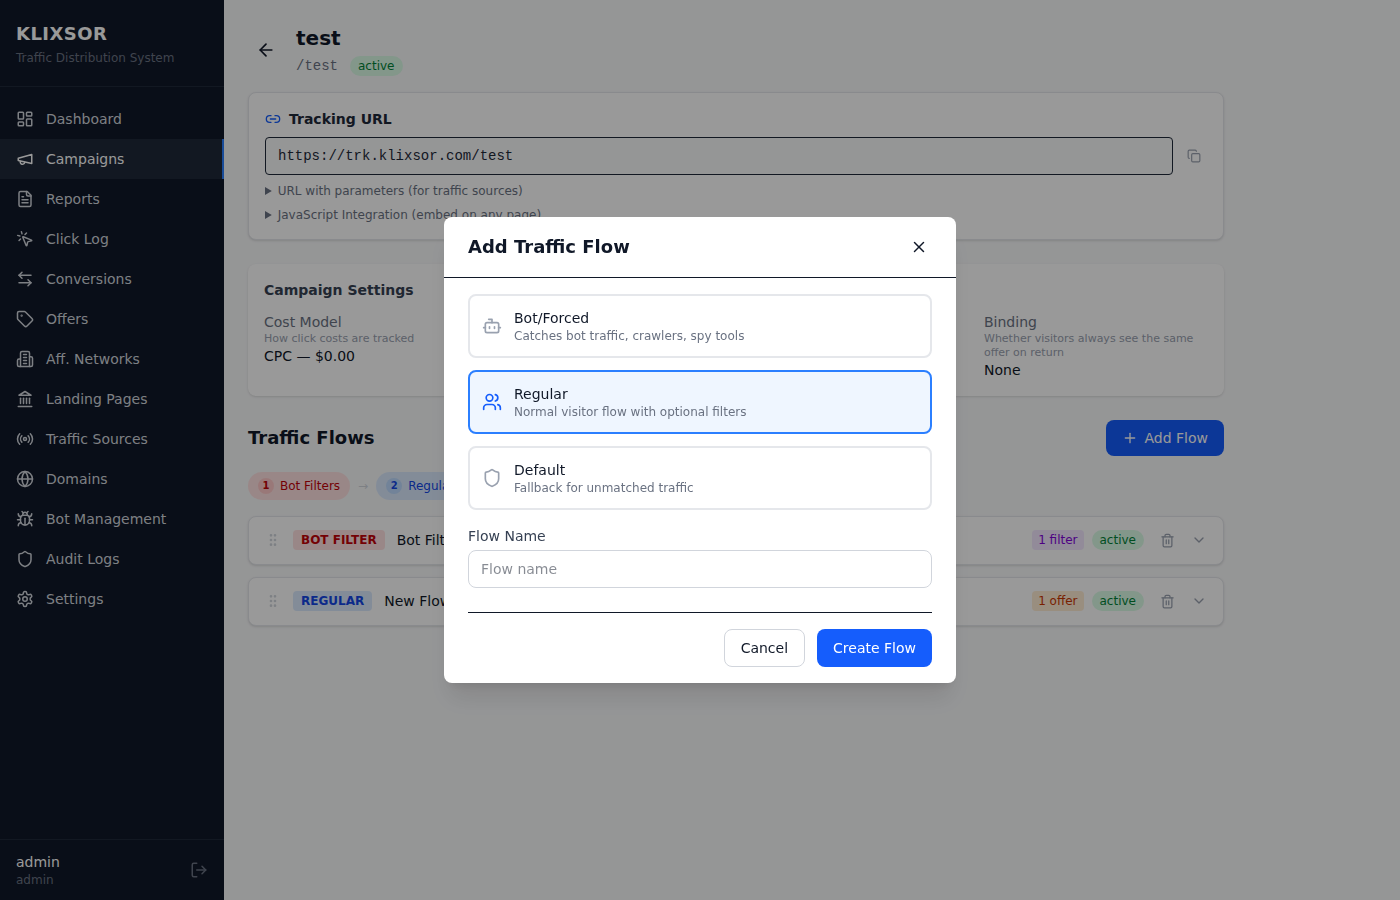
Task: Cancel the Add Traffic Flow dialog
Action: point(764,647)
